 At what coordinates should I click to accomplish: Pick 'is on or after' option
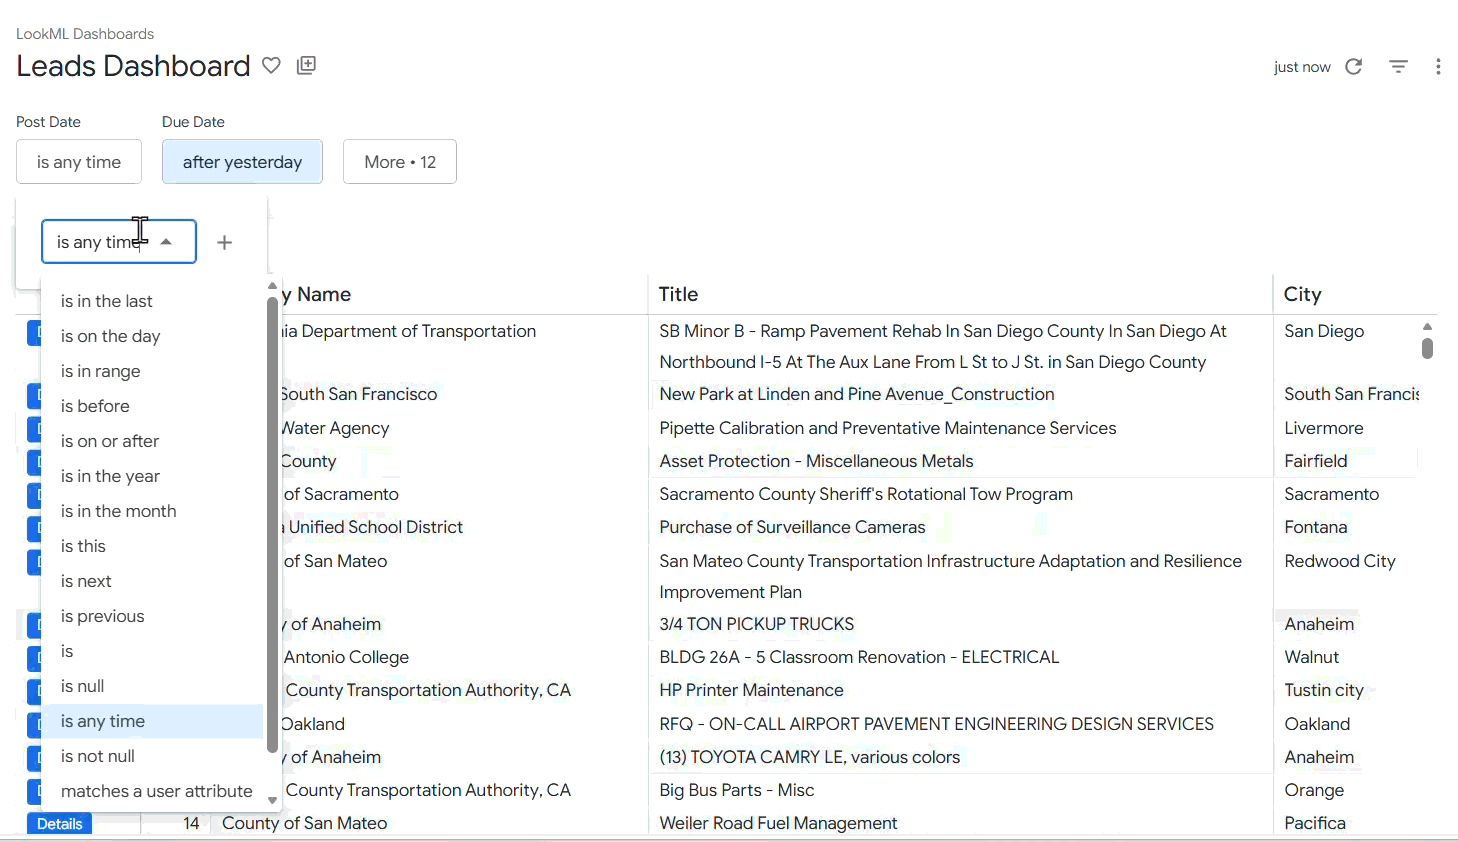tap(152, 441)
